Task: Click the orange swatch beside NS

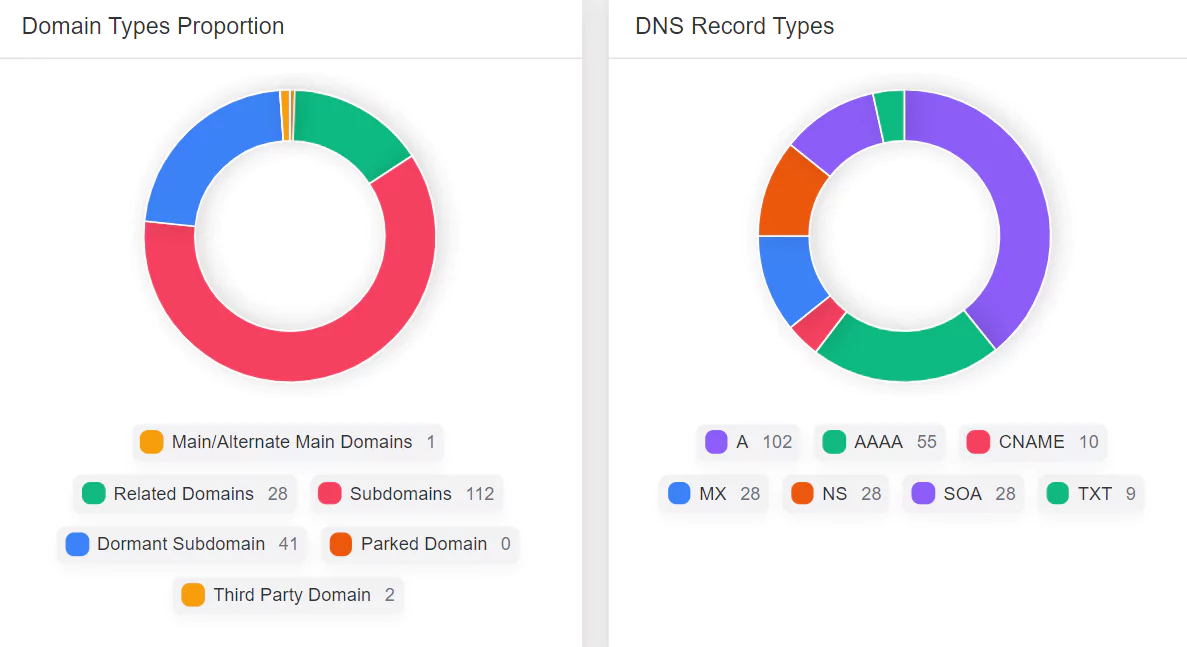Action: click(802, 493)
